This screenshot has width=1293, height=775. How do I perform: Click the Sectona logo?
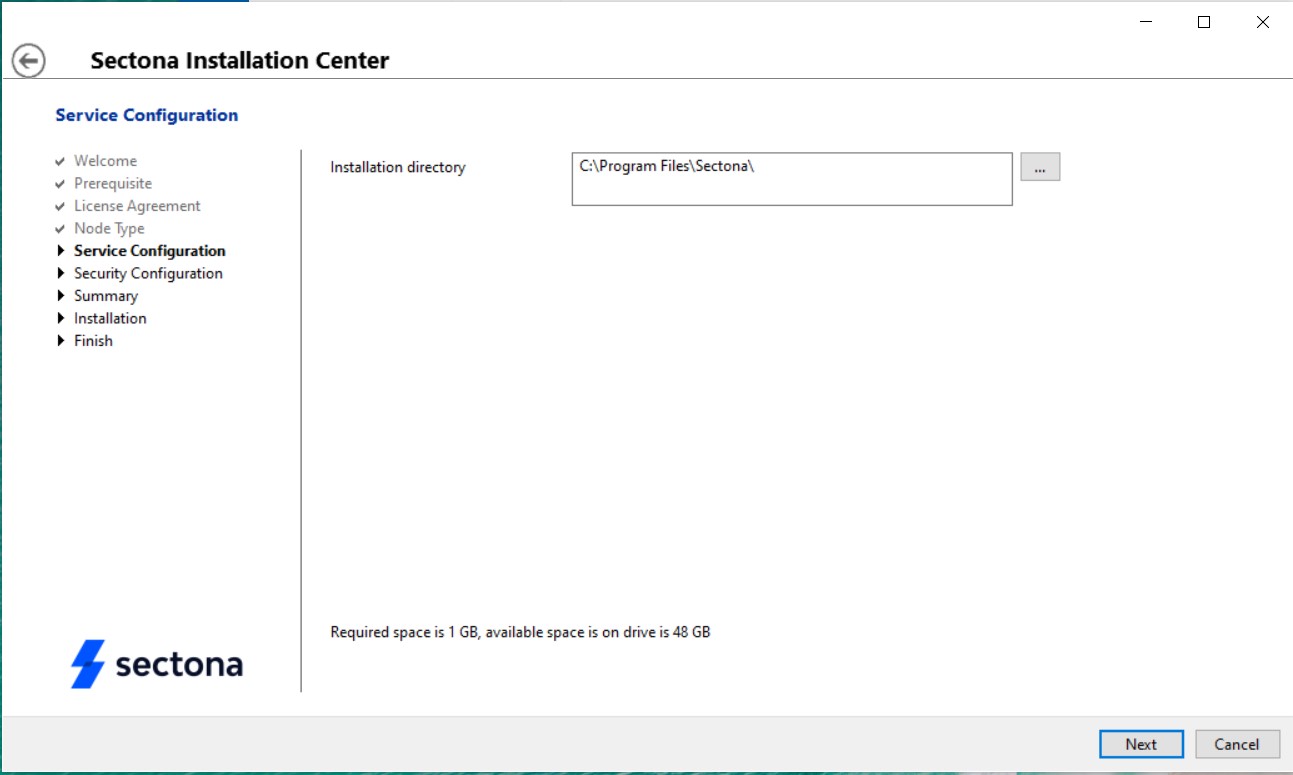coord(157,664)
